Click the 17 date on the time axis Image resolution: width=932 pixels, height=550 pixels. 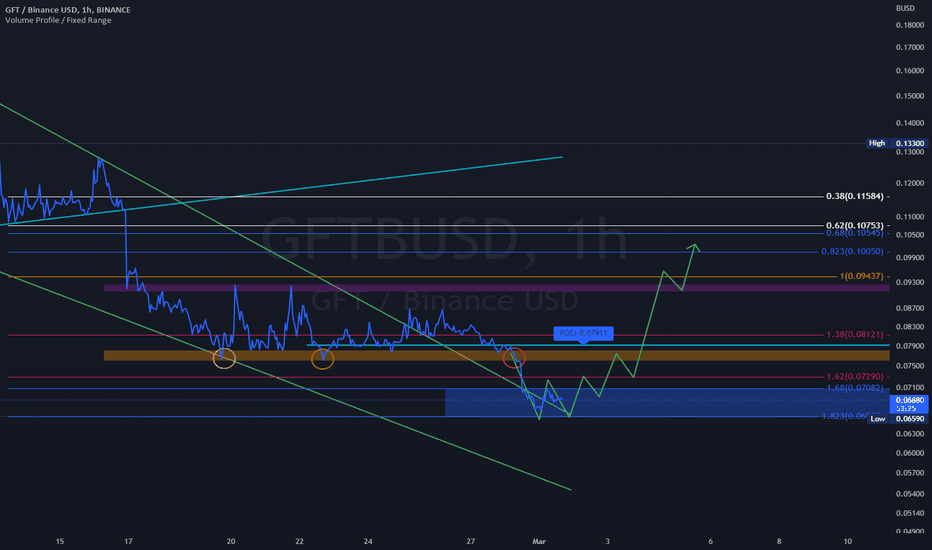(x=128, y=541)
